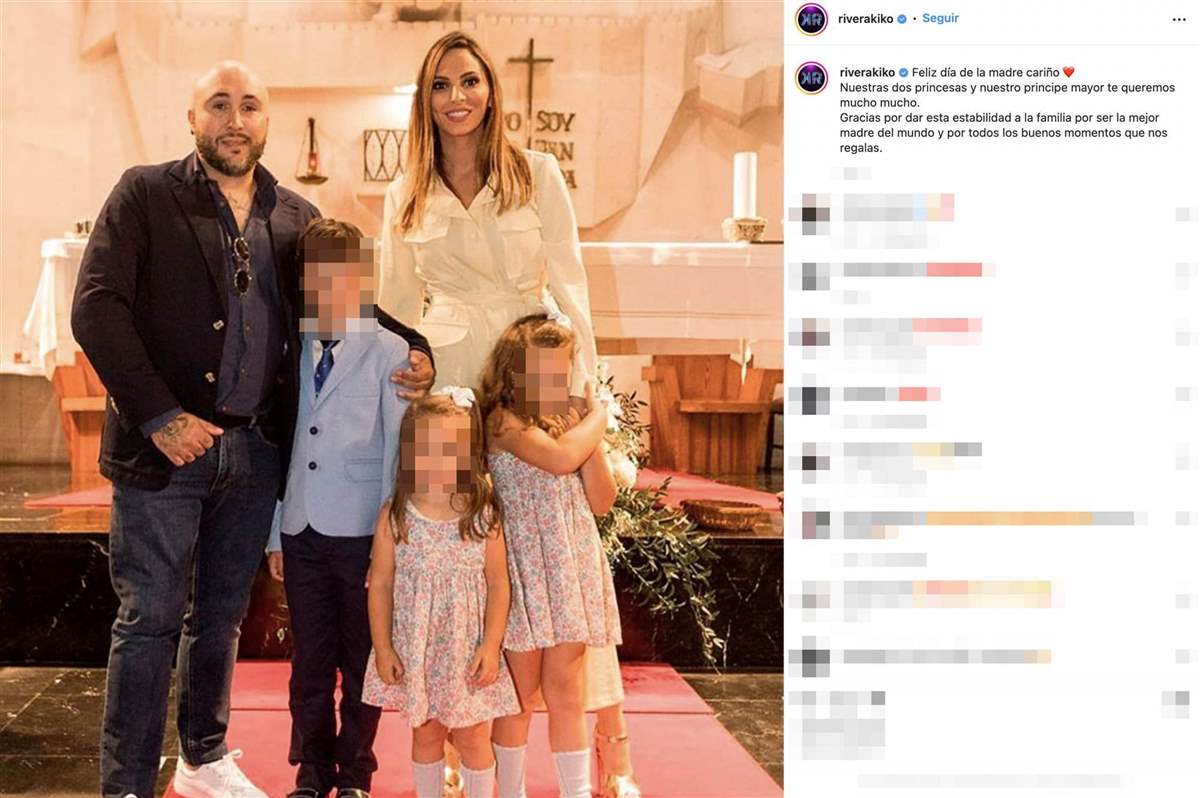Click the verified badge in the header
The image size is (1200, 798).
[902, 19]
